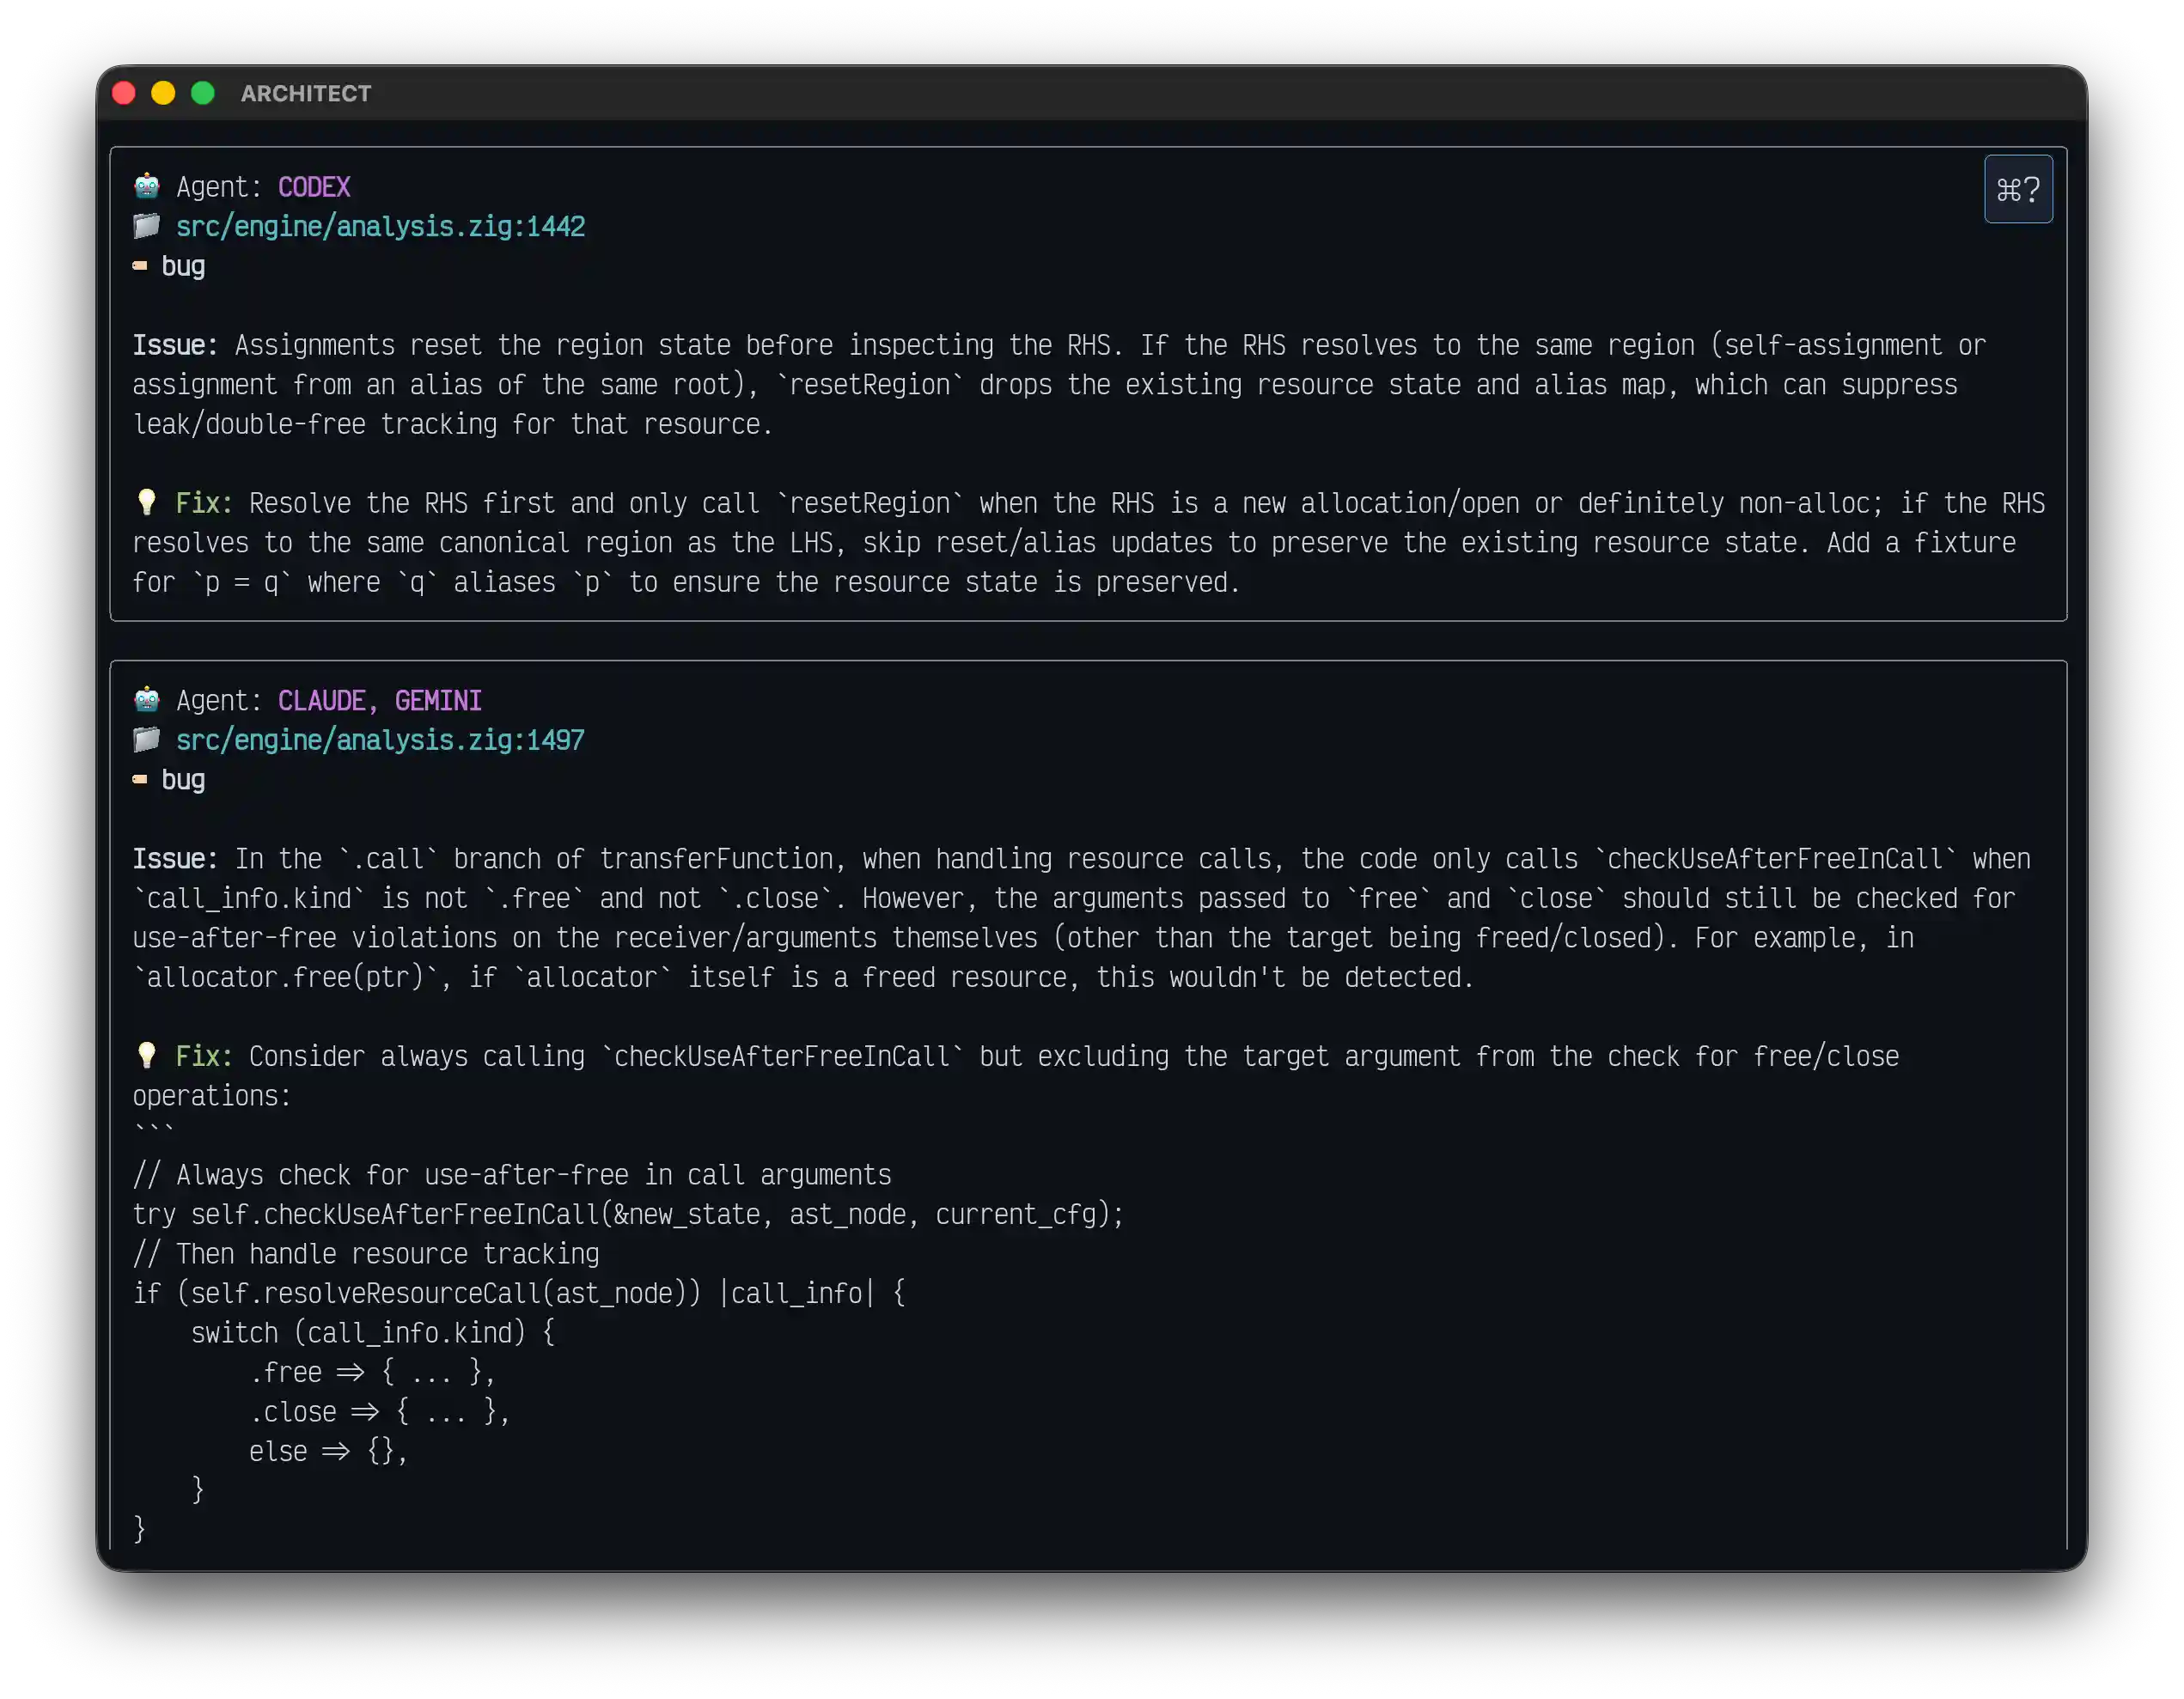The image size is (2184, 1699).
Task: Click the folder icon next to analysis.zig:1497
Action: [147, 740]
